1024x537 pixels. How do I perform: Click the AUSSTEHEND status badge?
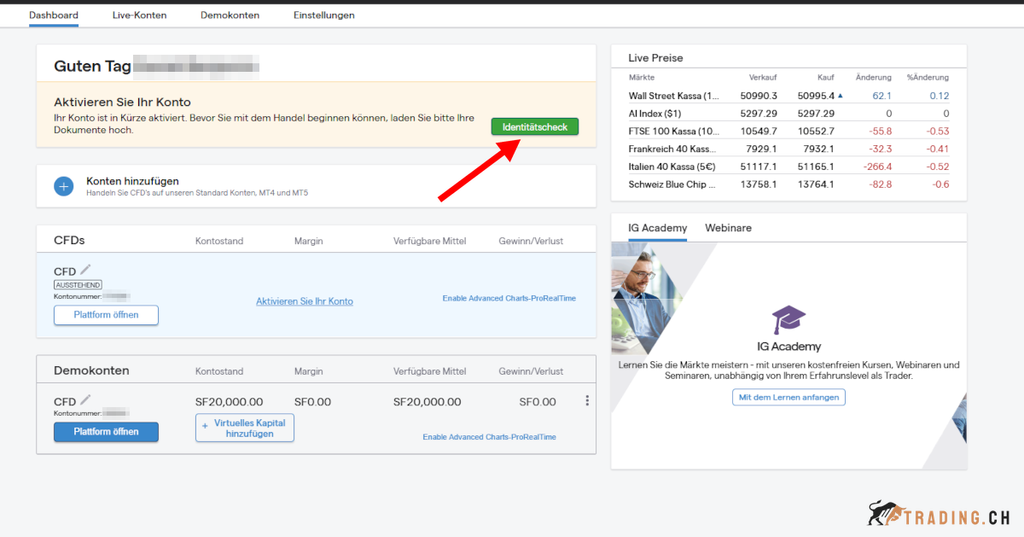coord(78,285)
